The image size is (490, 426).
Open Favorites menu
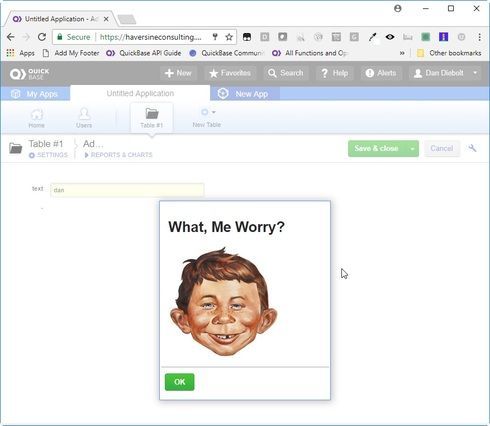pyautogui.click(x=230, y=73)
